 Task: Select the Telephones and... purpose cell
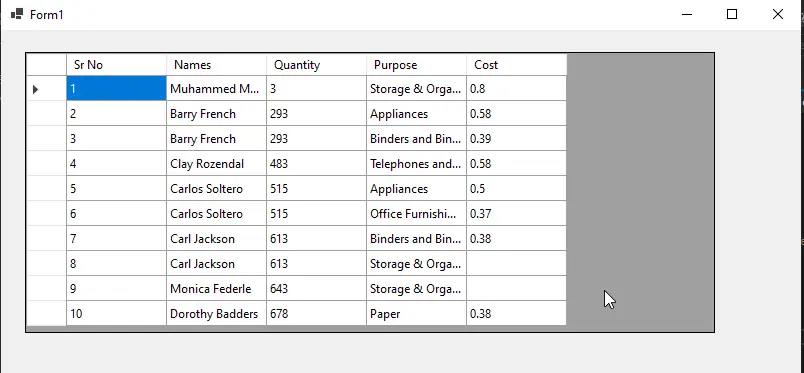point(416,164)
